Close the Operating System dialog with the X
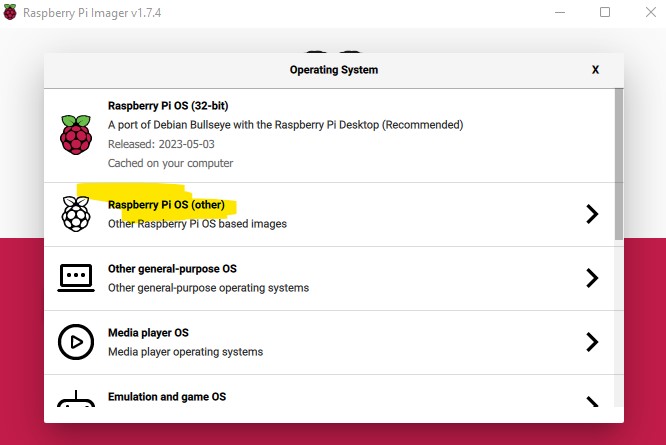The image size is (666, 445). click(x=595, y=70)
